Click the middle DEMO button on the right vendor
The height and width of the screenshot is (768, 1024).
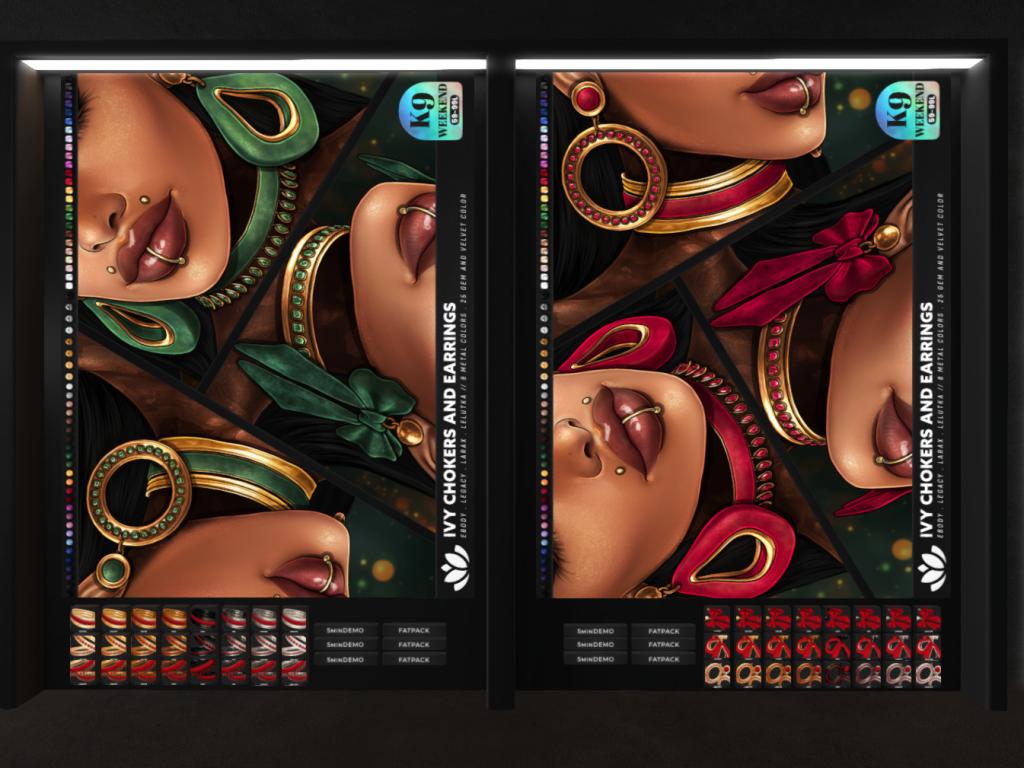595,645
